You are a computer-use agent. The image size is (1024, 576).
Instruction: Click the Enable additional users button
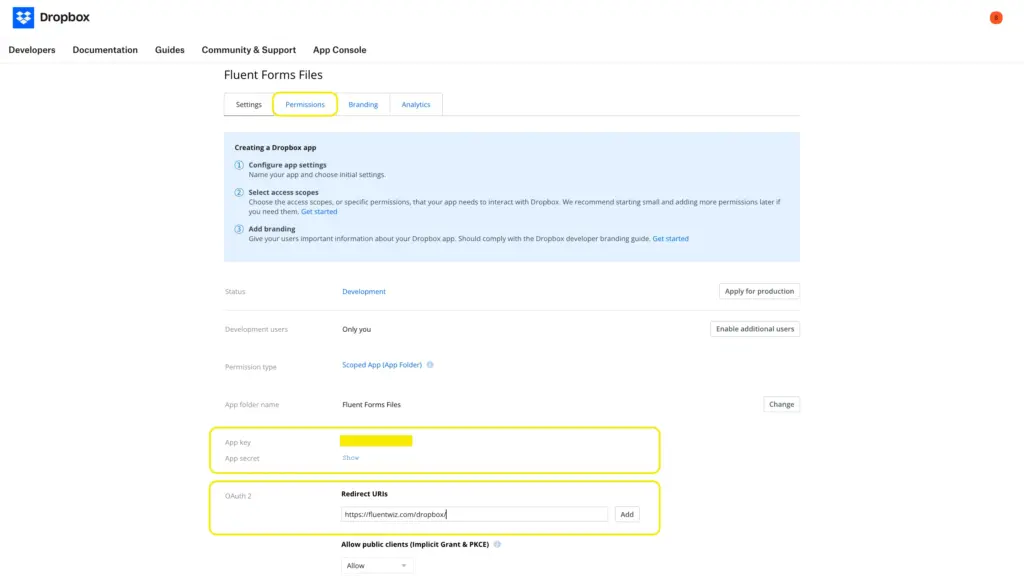[x=755, y=328]
